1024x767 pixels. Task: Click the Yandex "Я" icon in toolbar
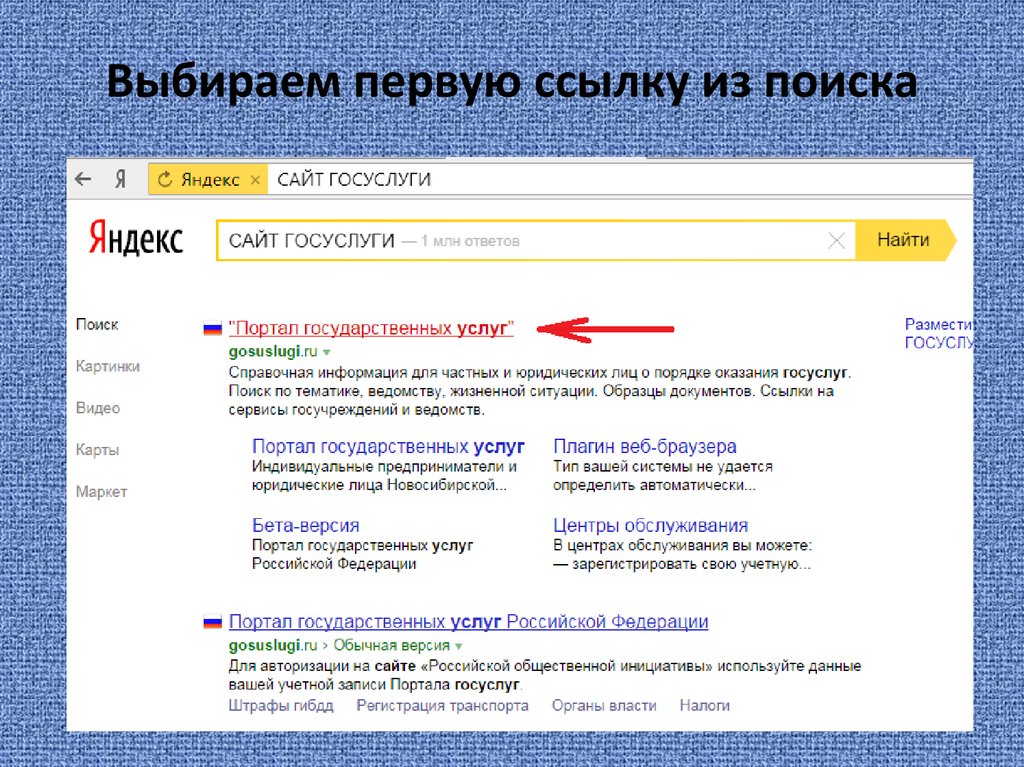tap(120, 180)
